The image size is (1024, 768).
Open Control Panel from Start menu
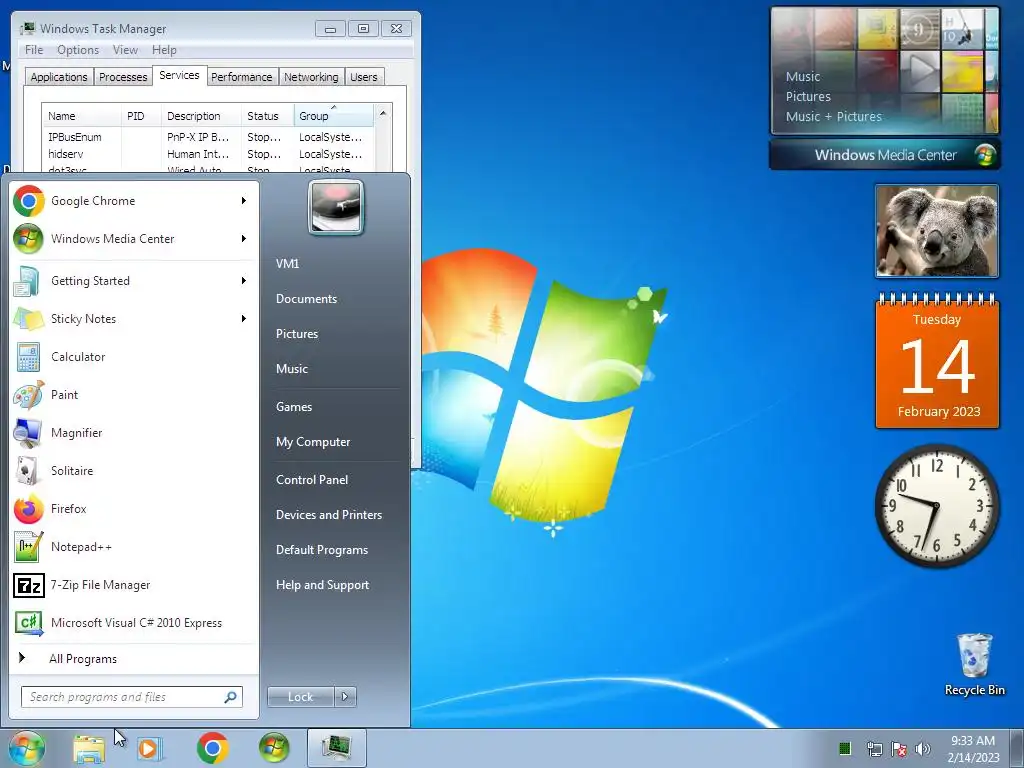(312, 480)
